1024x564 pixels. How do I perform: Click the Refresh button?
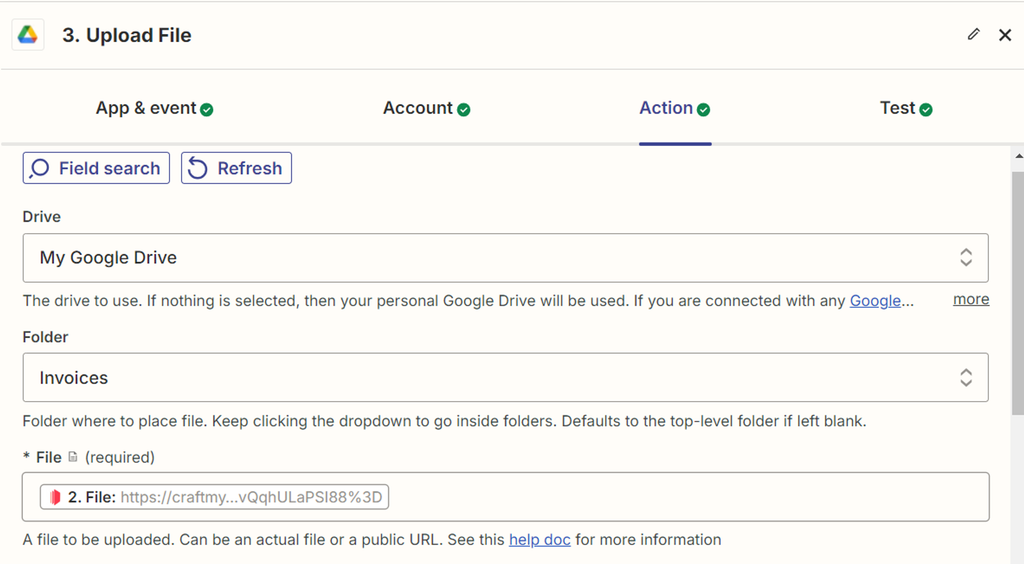[236, 168]
